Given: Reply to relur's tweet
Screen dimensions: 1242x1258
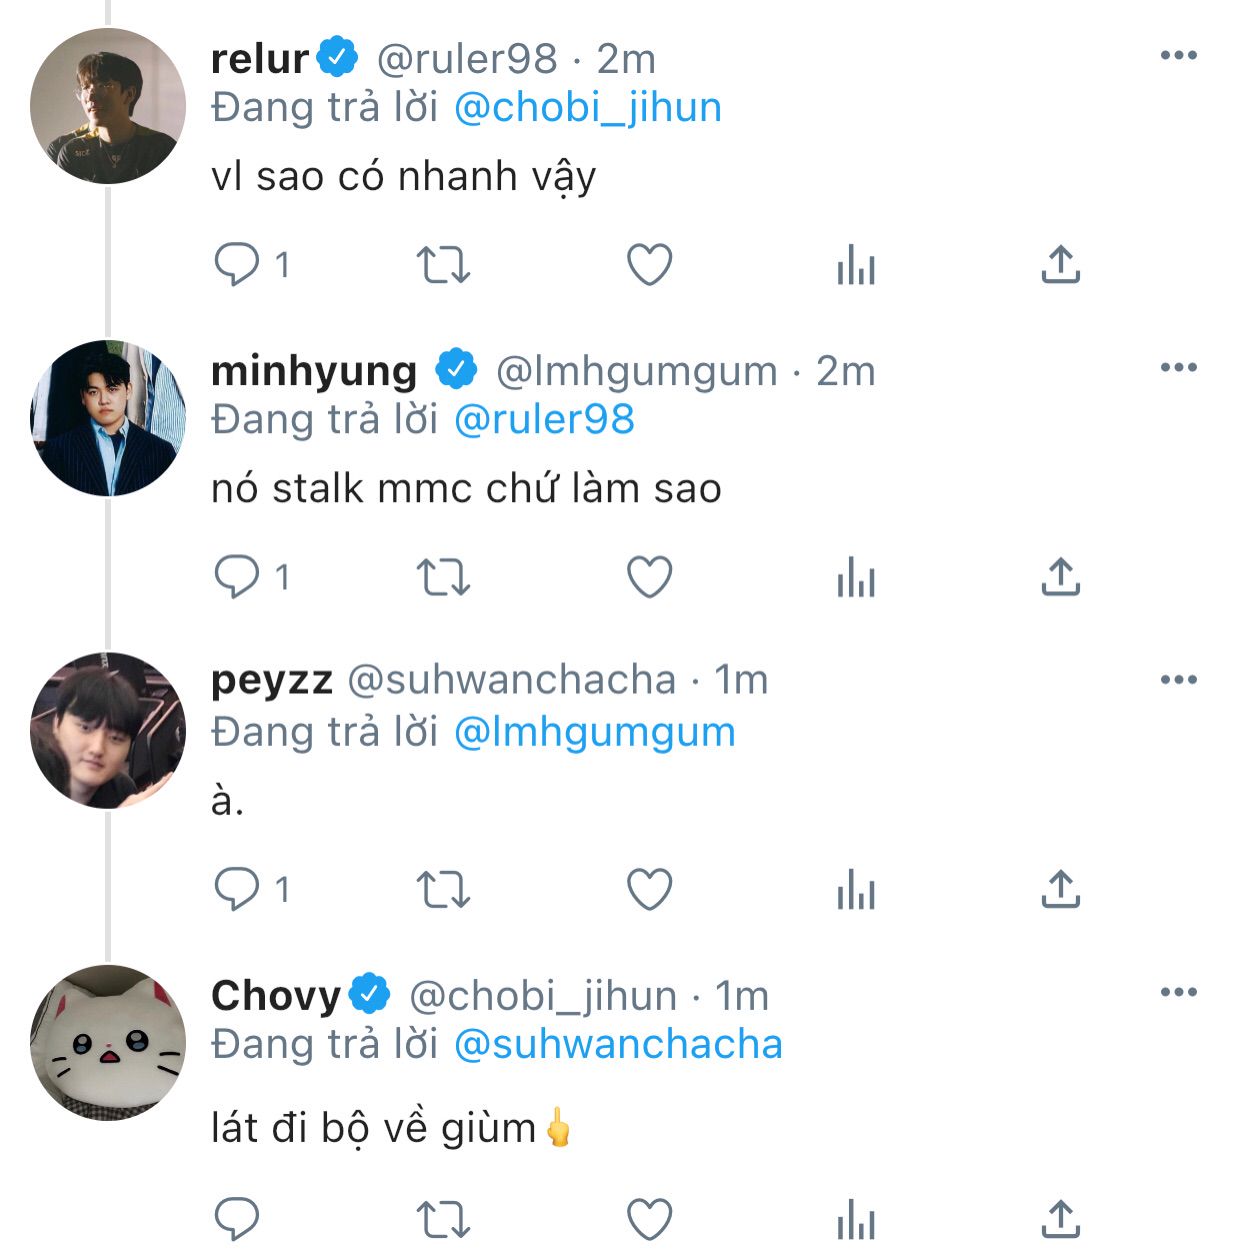Looking at the screenshot, I should click(x=237, y=265).
